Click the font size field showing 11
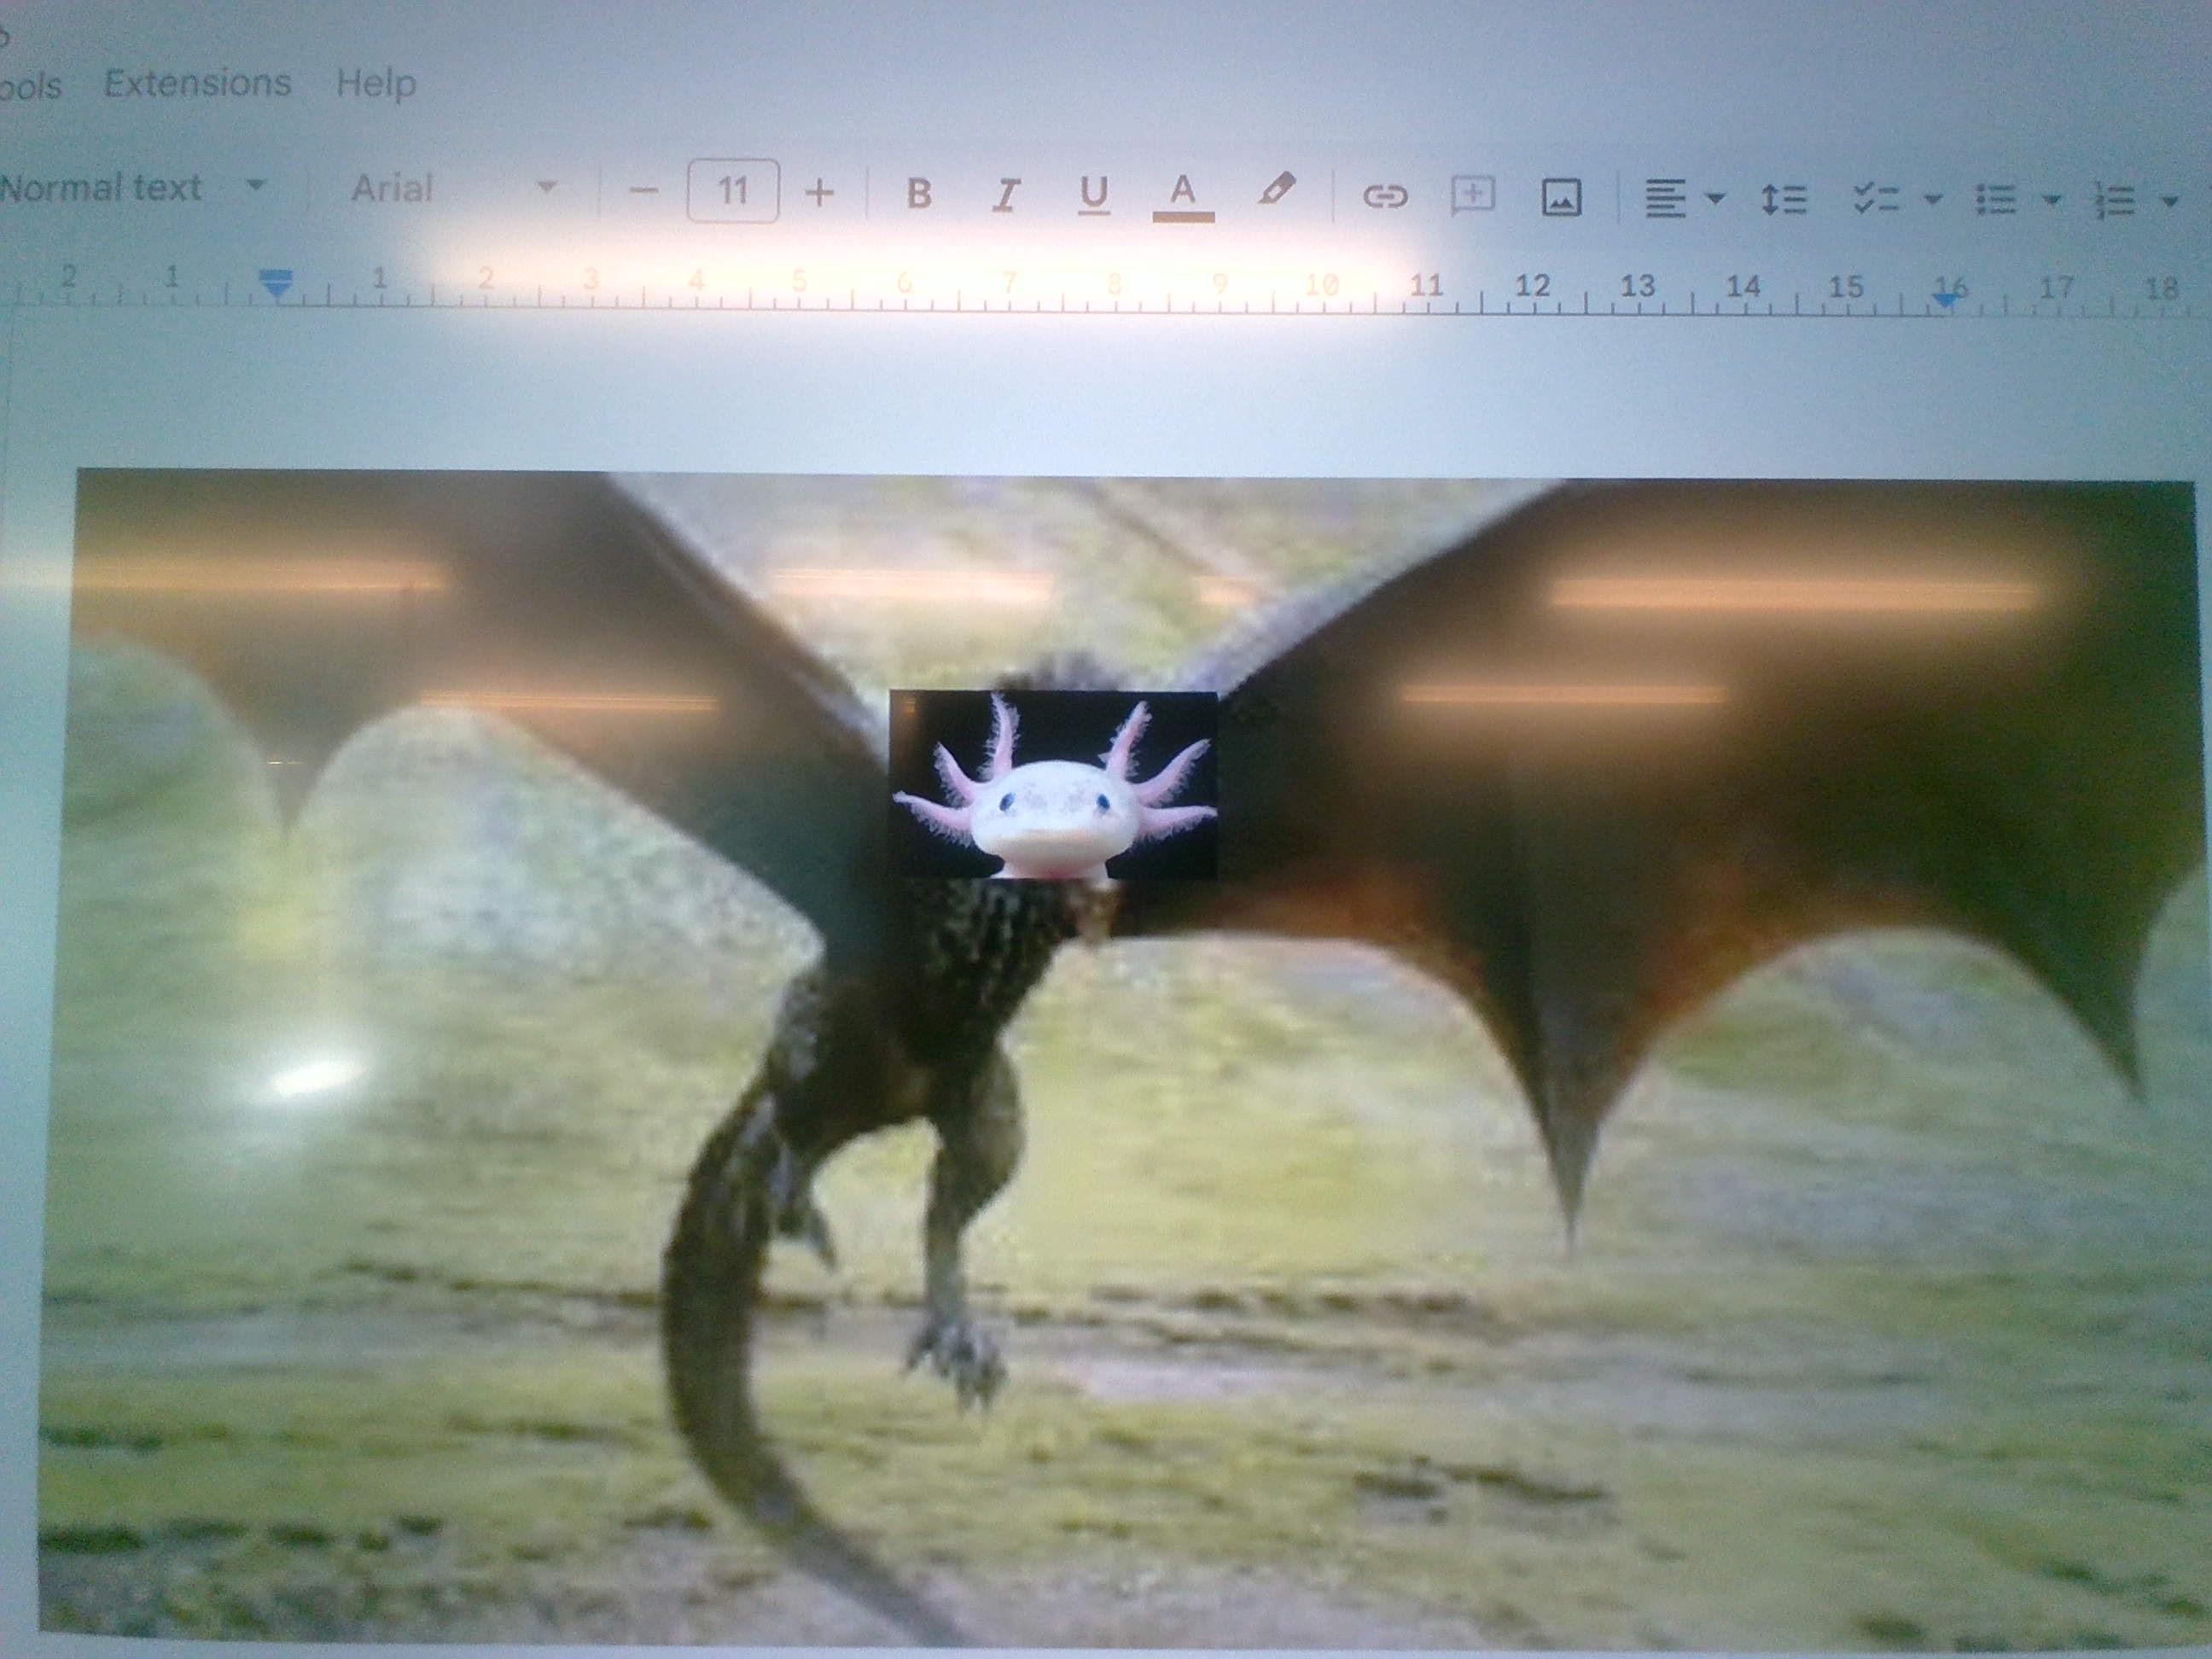 pyautogui.click(x=732, y=190)
